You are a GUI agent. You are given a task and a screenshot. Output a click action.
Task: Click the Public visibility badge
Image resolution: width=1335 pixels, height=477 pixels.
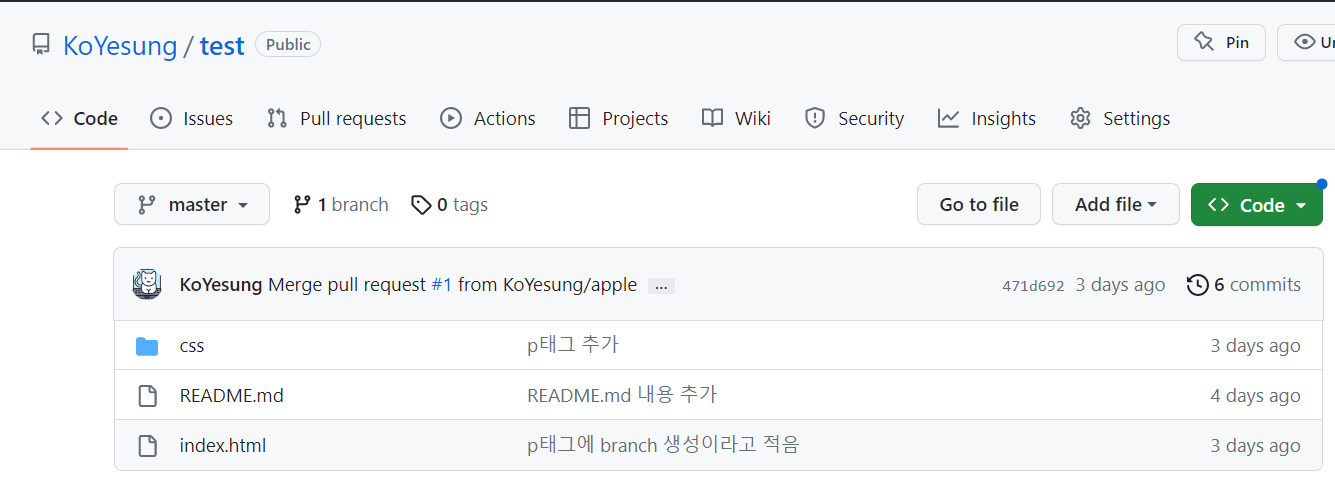(288, 45)
